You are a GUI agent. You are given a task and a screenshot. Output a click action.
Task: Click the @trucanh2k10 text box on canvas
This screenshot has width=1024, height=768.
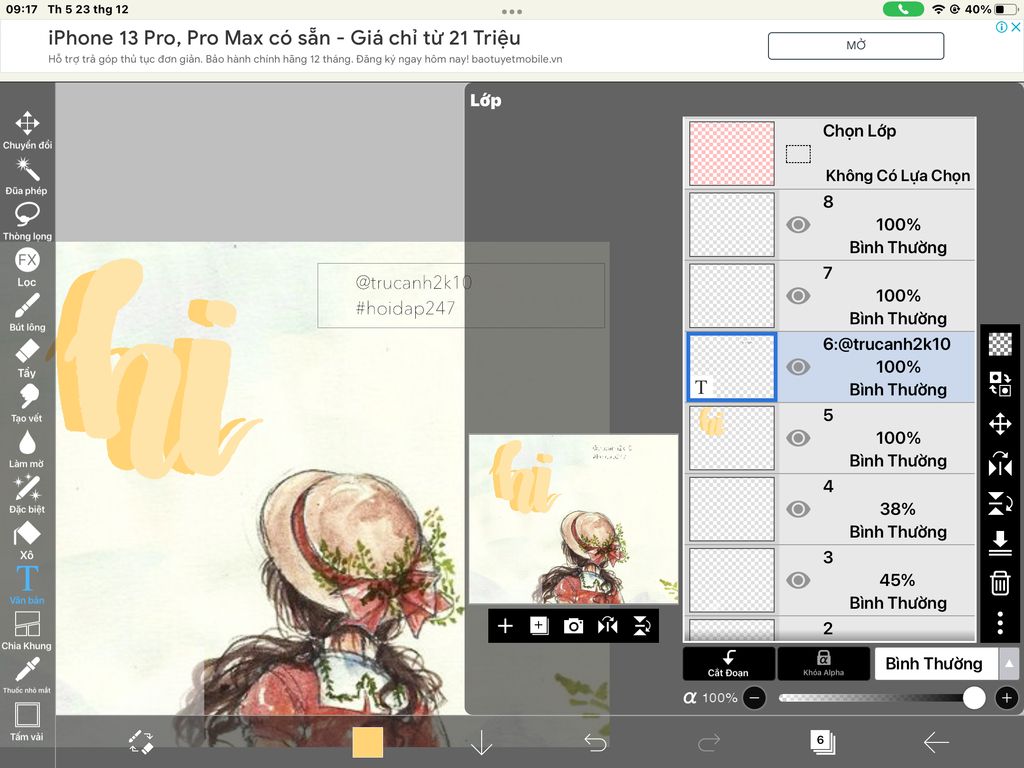pyautogui.click(x=461, y=295)
